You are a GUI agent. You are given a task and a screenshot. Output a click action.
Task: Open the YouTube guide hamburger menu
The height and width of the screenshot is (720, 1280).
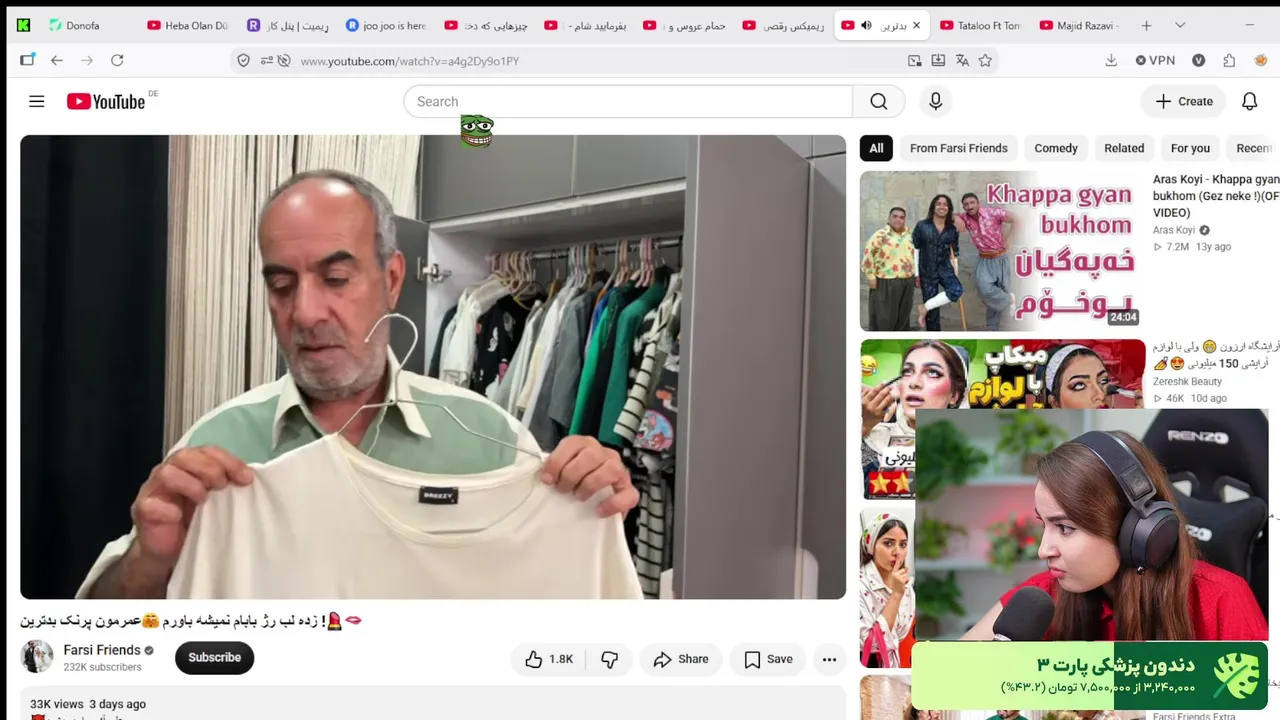pyautogui.click(x=37, y=101)
